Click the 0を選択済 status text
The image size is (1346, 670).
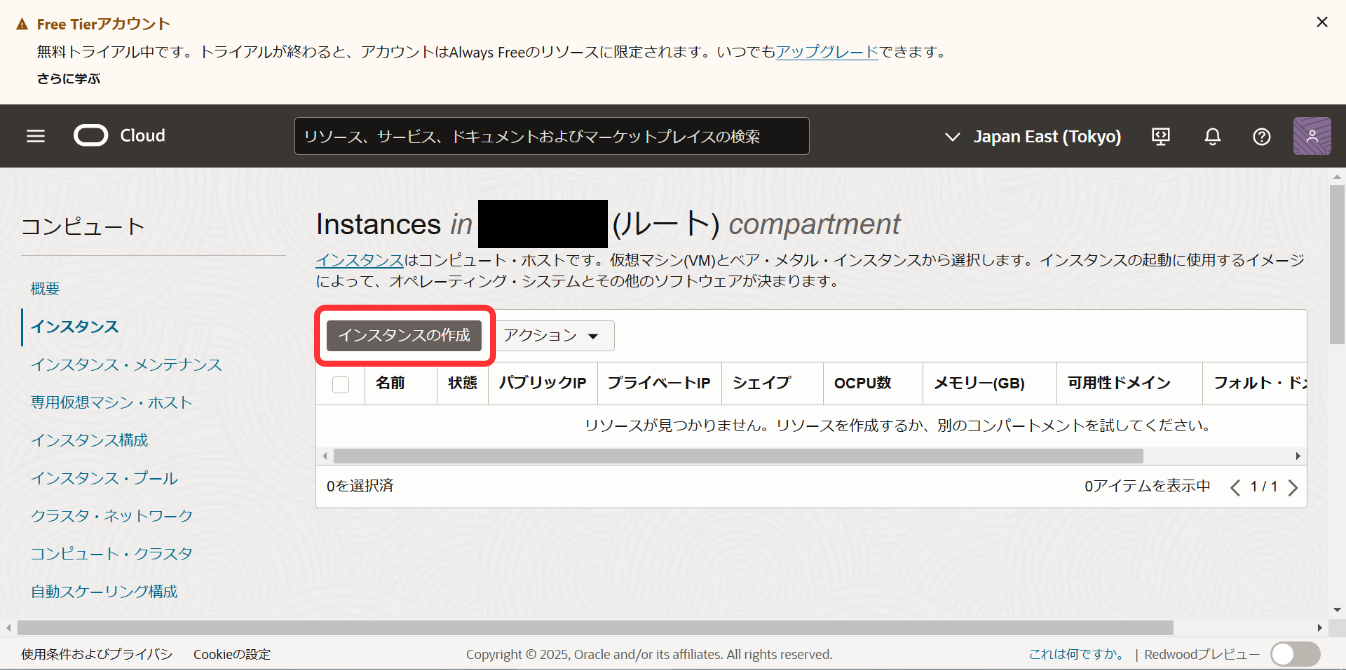(360, 486)
